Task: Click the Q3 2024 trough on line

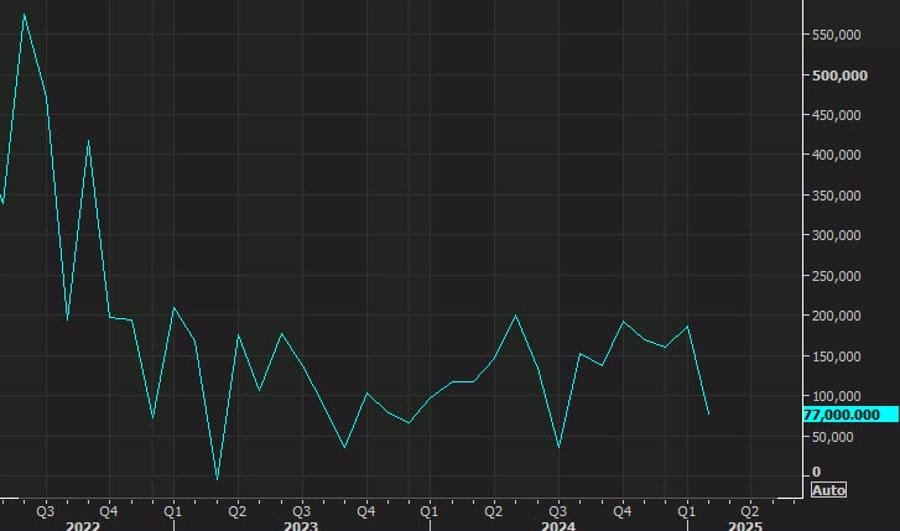Action: click(558, 447)
